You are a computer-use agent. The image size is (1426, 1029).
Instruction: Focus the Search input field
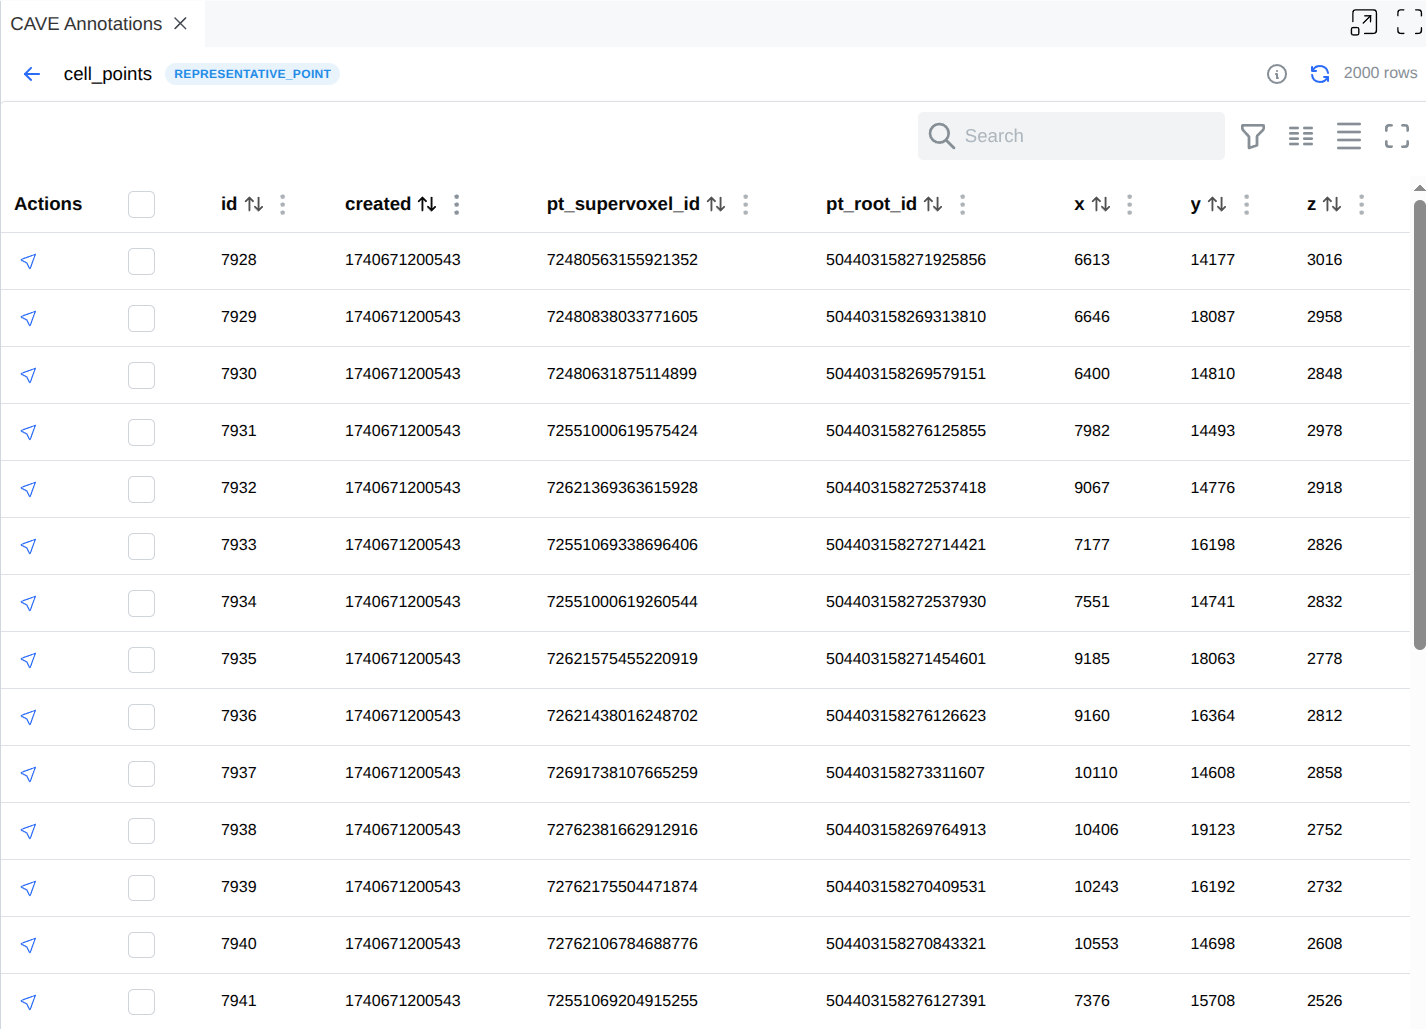pyautogui.click(x=1071, y=136)
